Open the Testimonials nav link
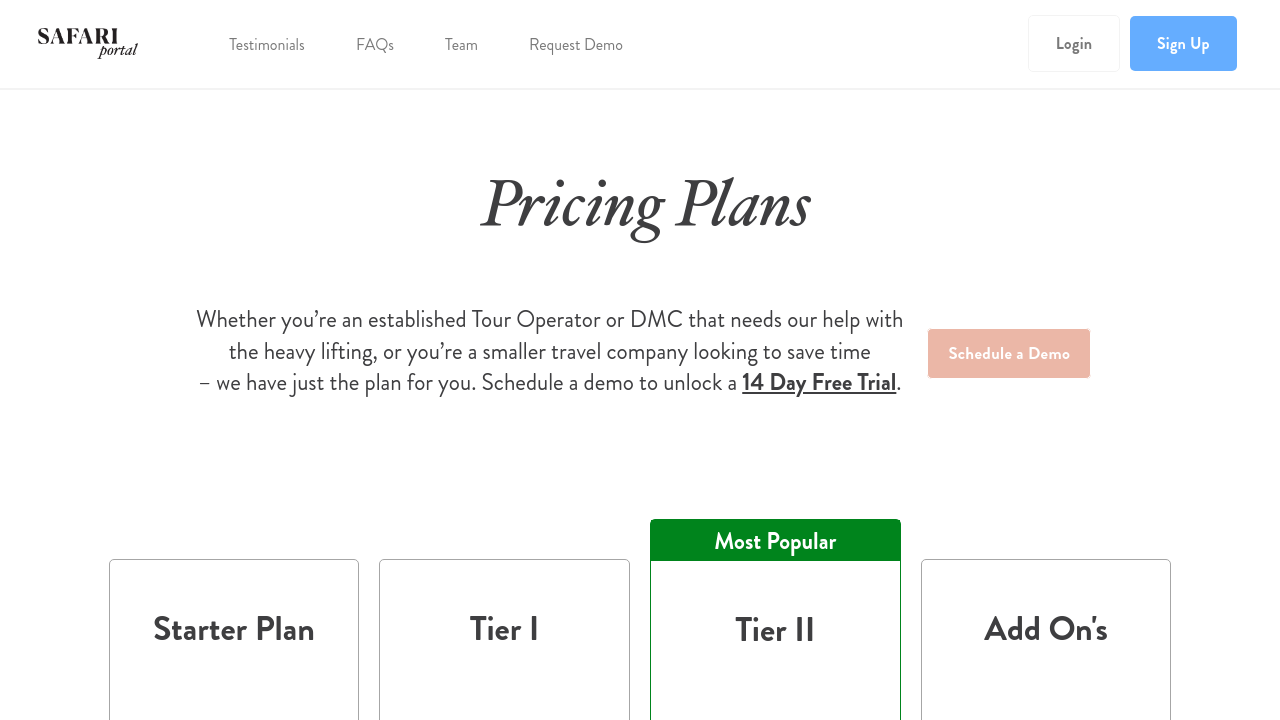The height and width of the screenshot is (720, 1280). pos(267,45)
